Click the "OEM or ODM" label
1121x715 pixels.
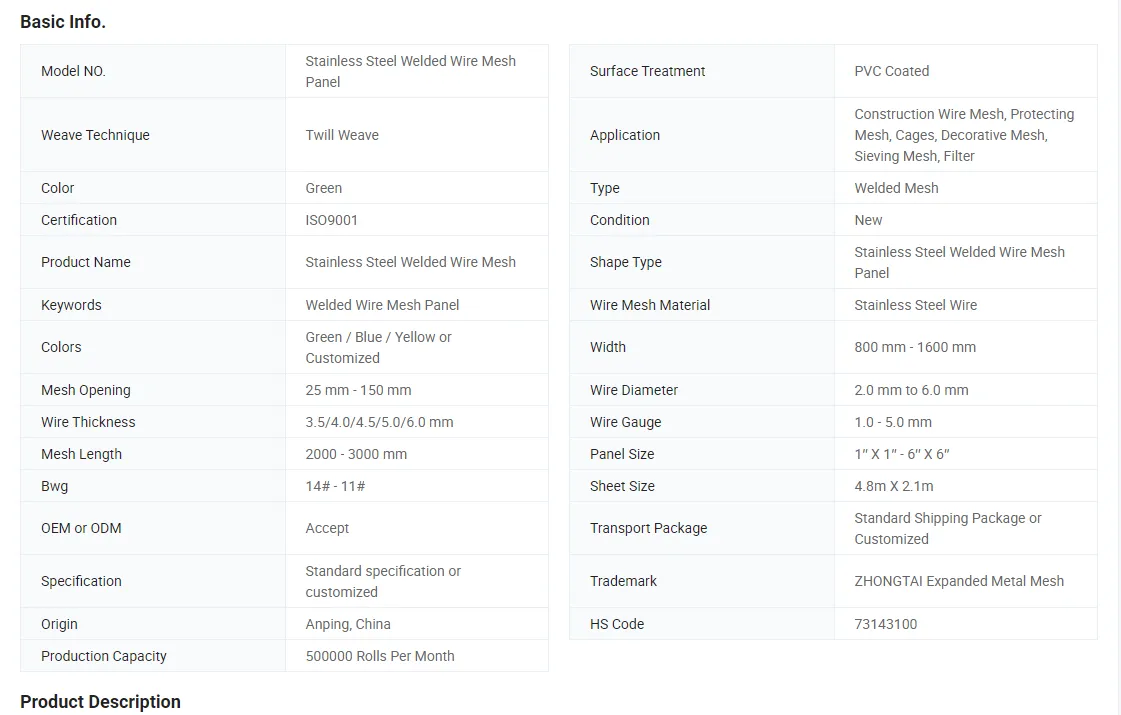click(81, 528)
